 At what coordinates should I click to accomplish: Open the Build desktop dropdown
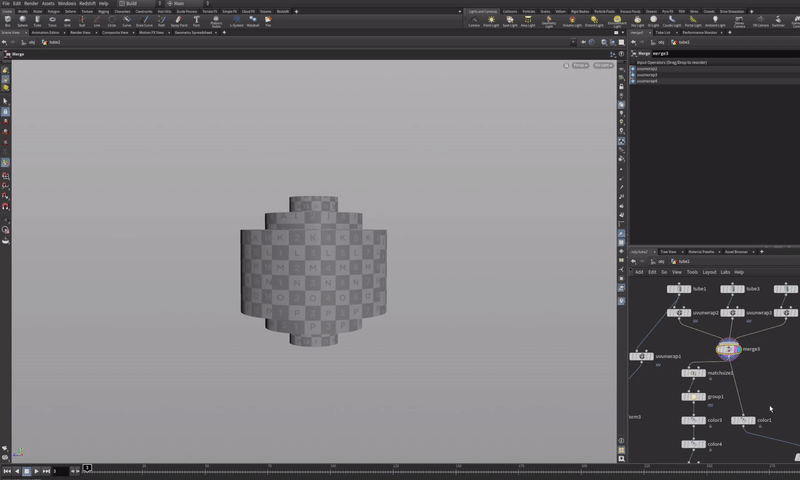click(x=140, y=3)
